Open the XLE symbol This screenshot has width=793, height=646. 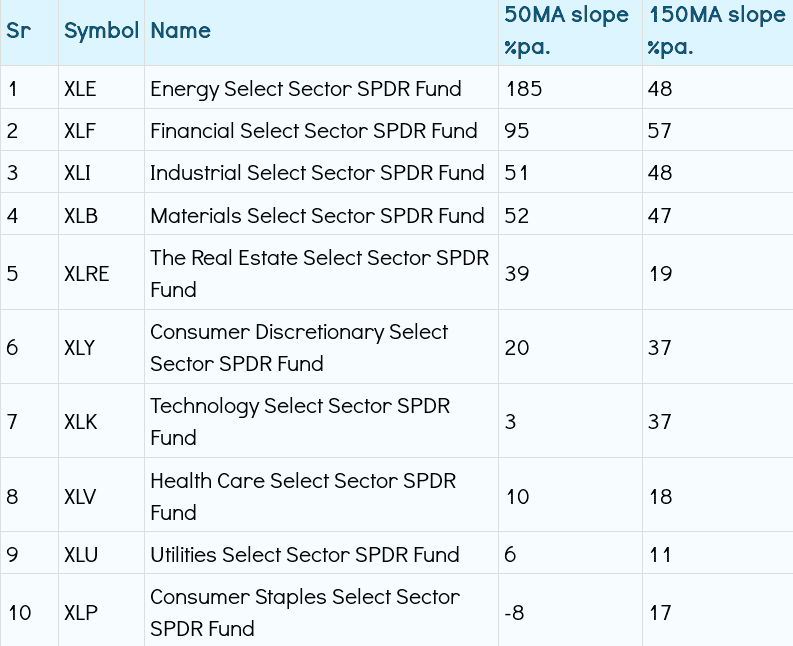pos(80,89)
